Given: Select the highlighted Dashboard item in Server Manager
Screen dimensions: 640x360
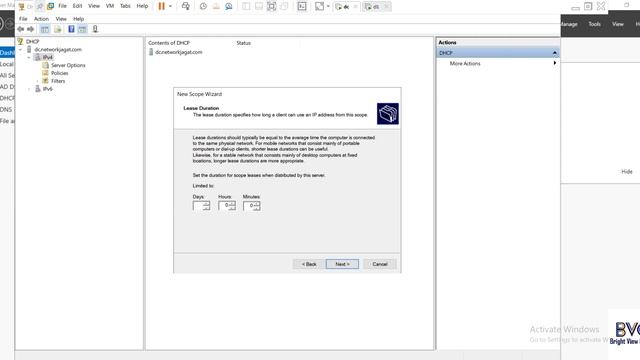Looking at the screenshot, I should coord(7,53).
